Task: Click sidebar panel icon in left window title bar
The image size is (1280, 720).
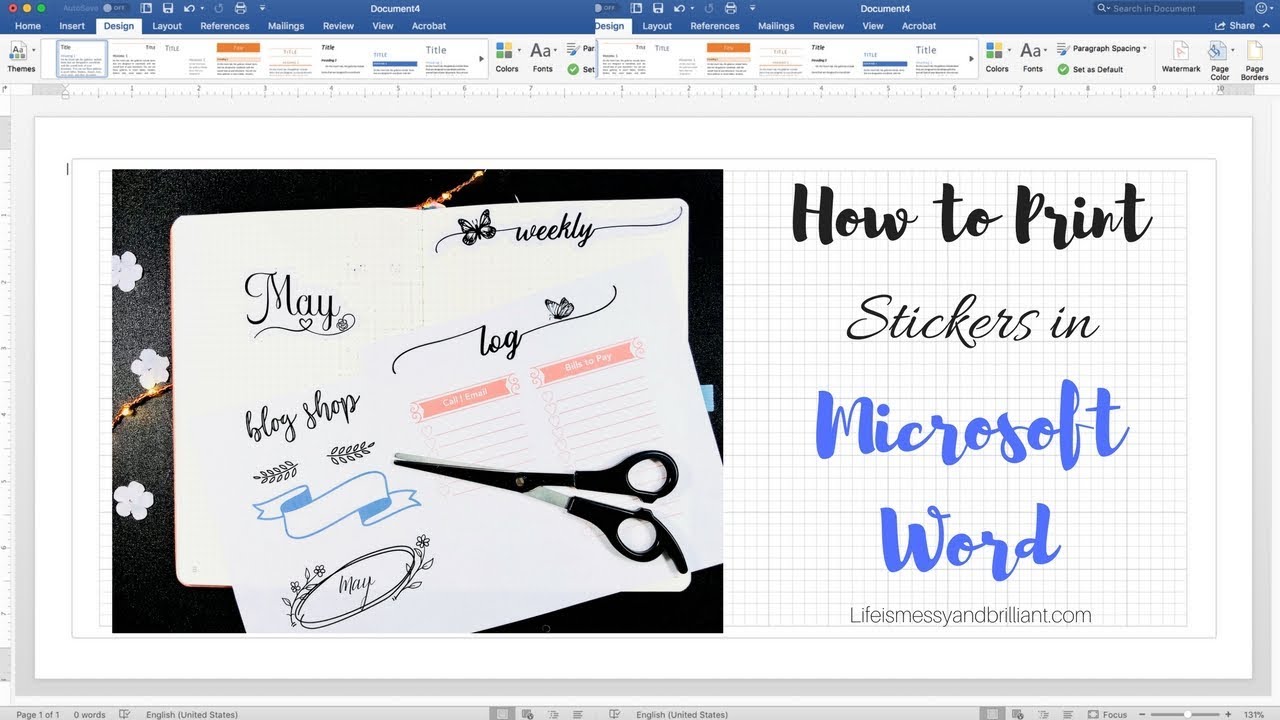Action: [145, 8]
